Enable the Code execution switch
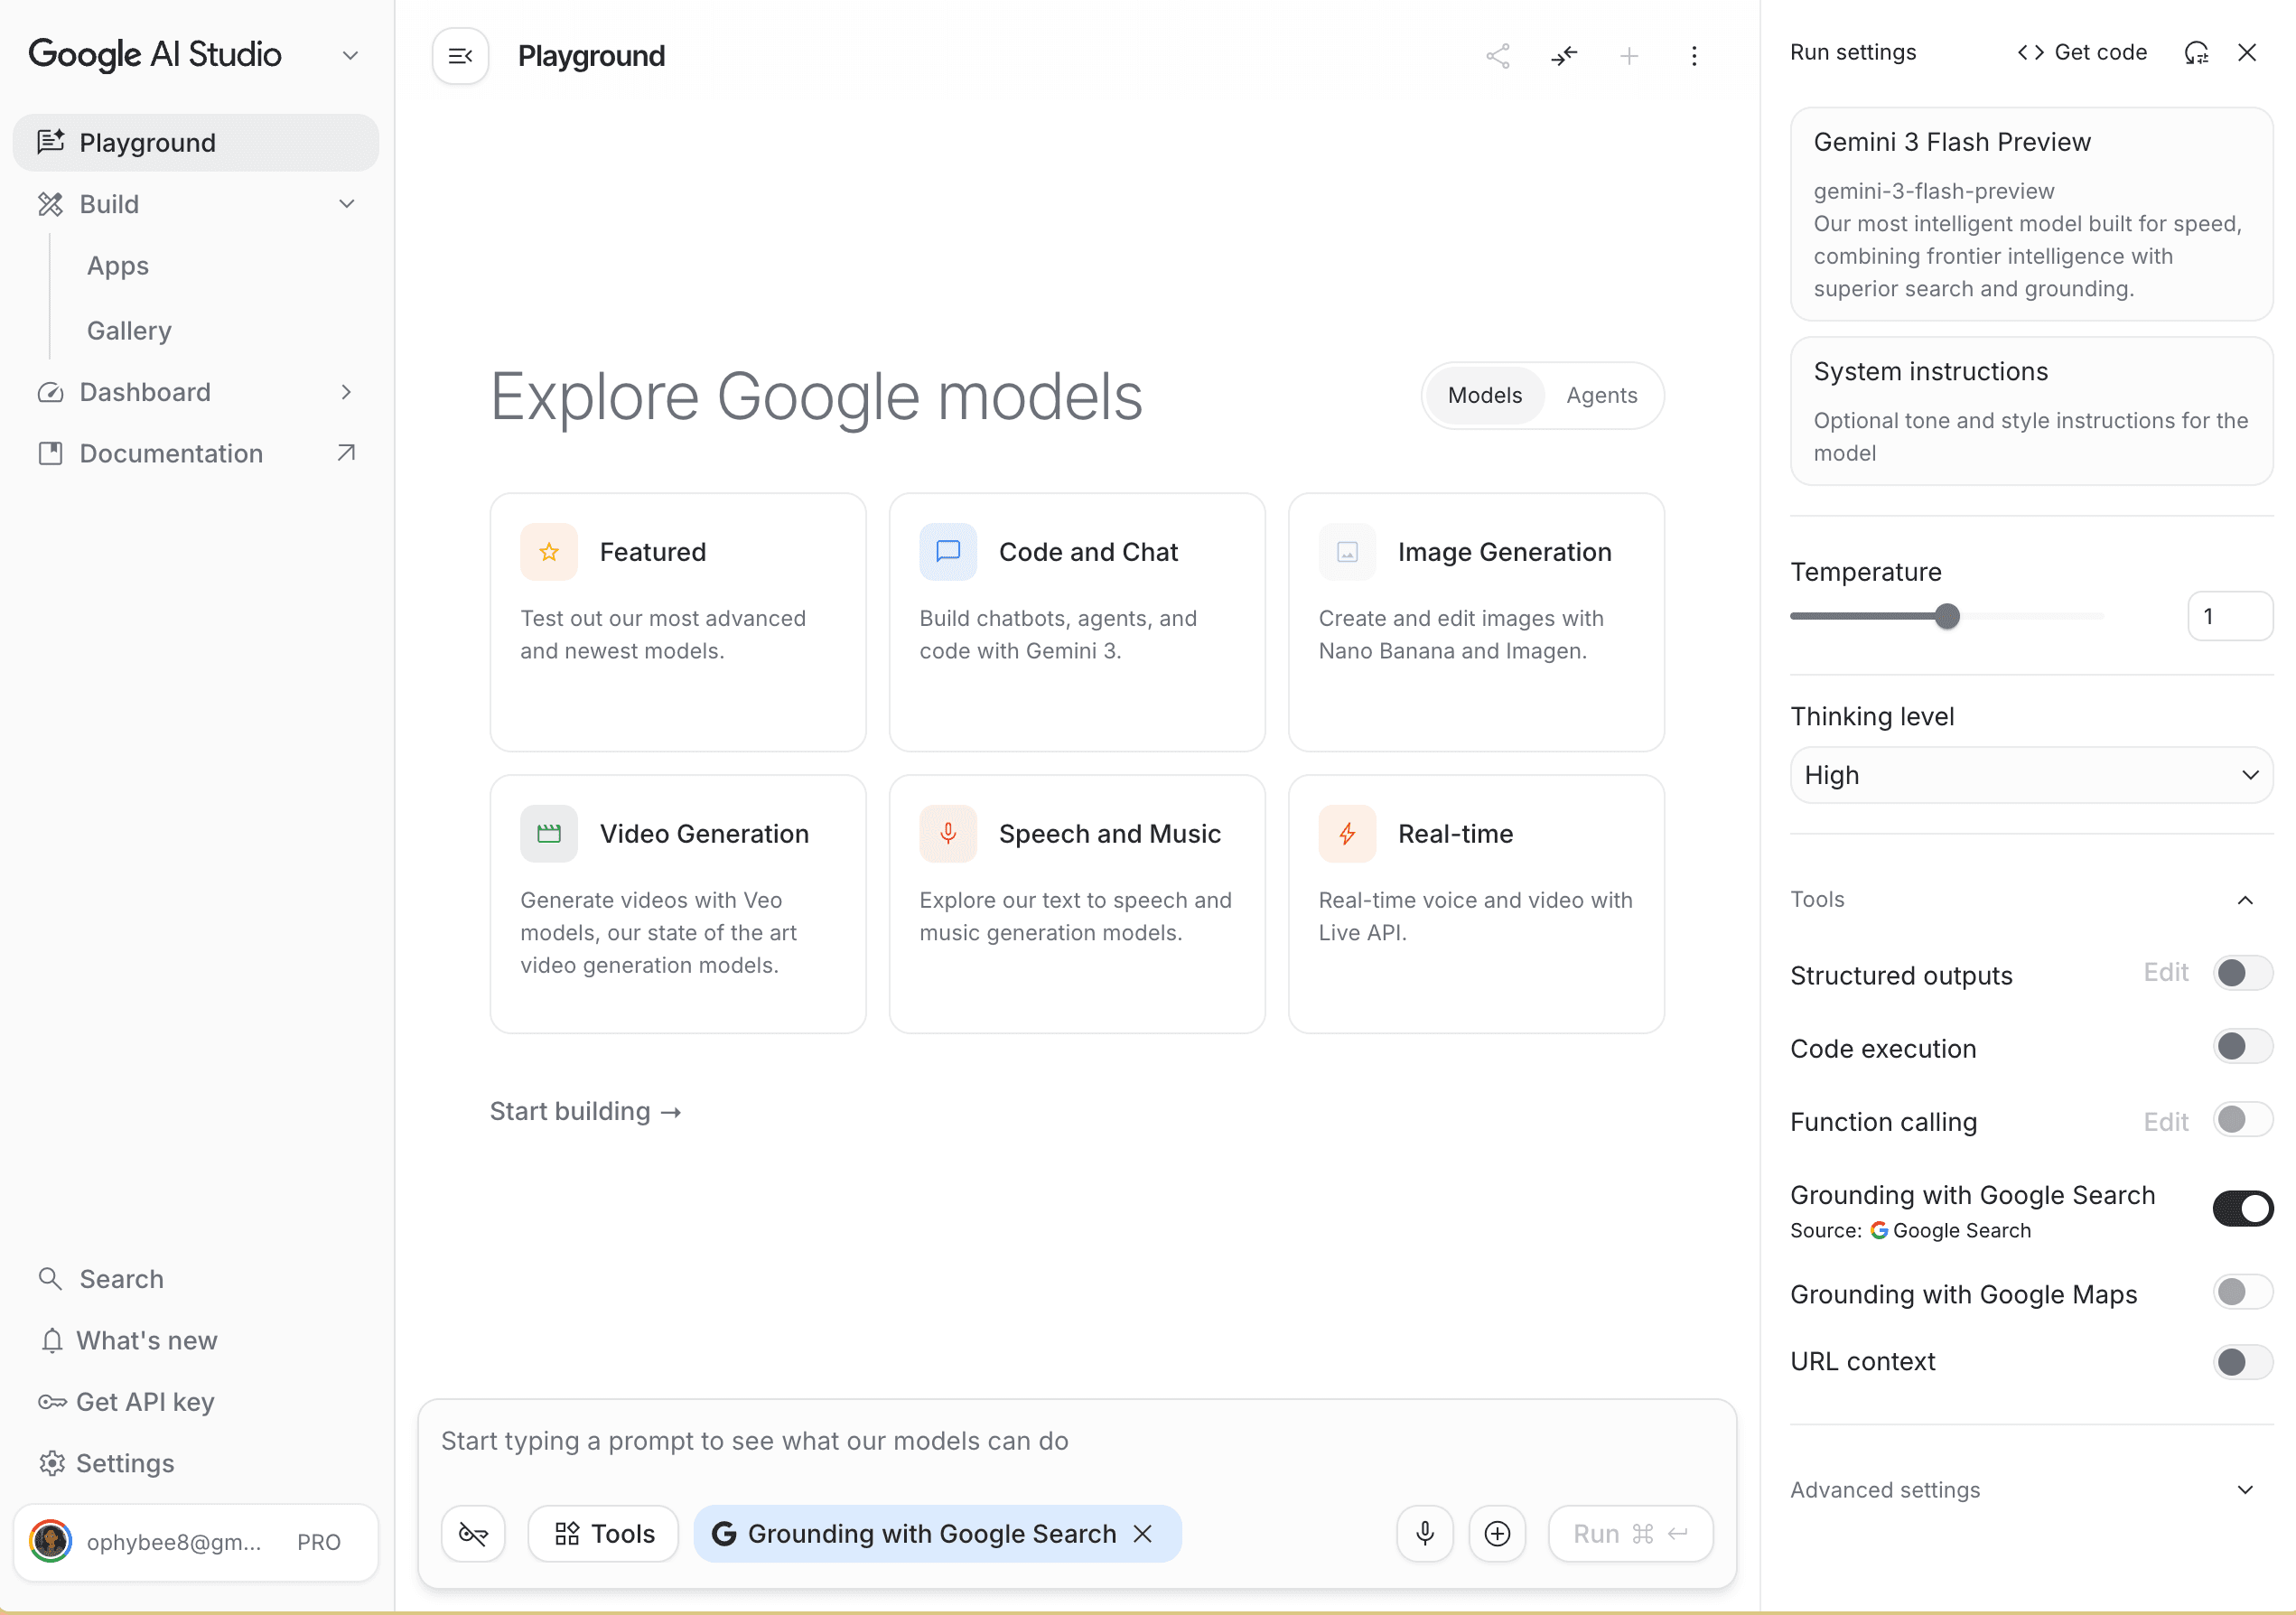Screen dimensions: 2296x1615 [x=2243, y=1047]
